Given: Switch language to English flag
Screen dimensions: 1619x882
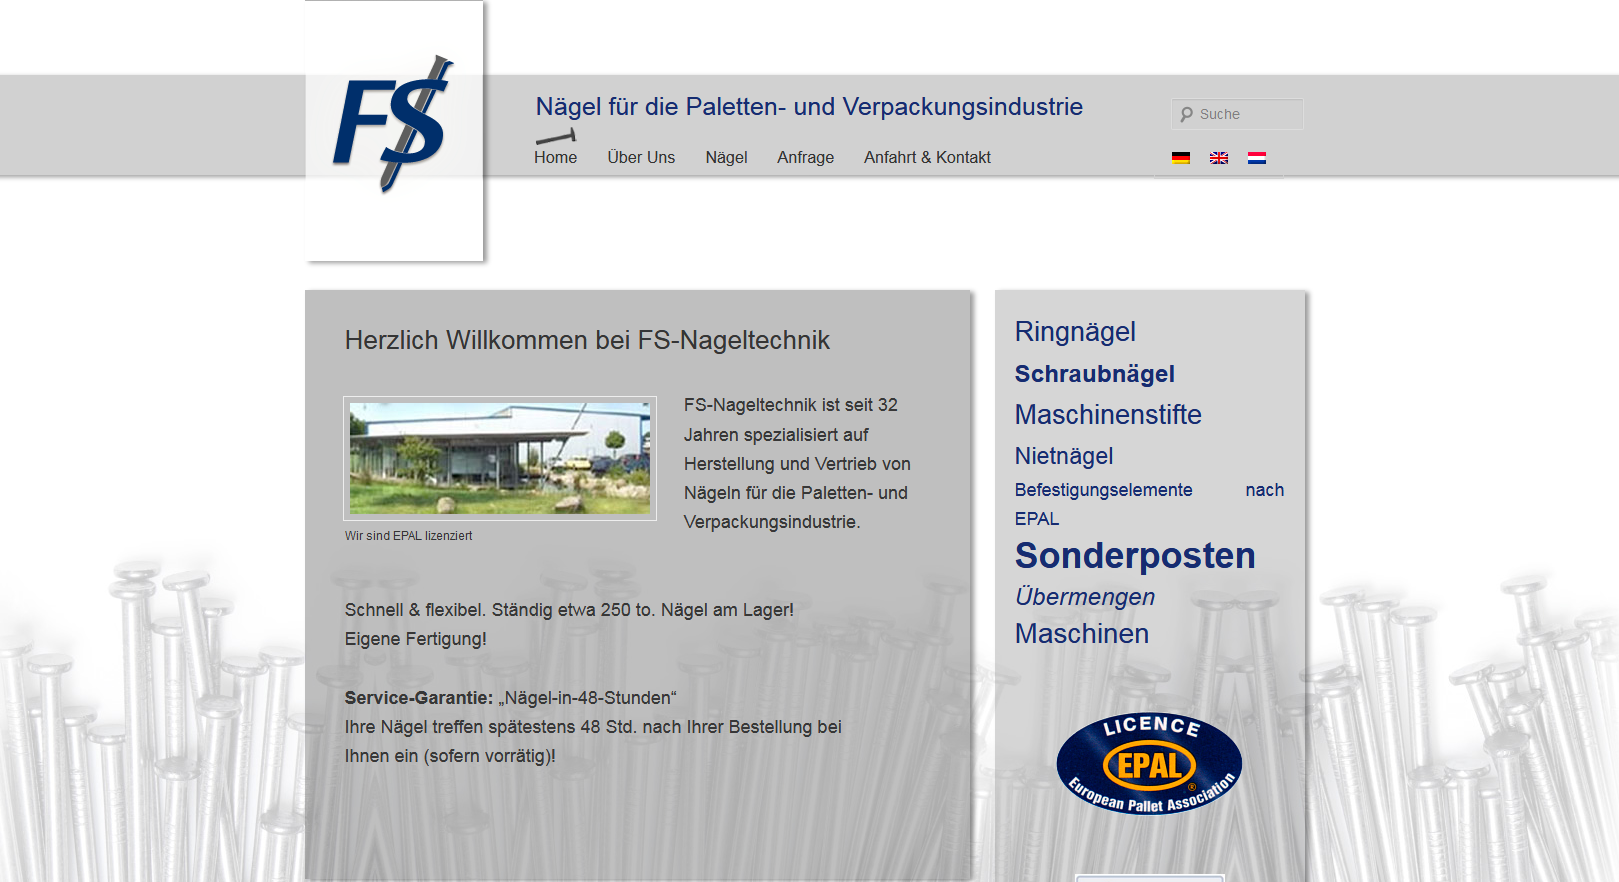Looking at the screenshot, I should pyautogui.click(x=1219, y=158).
